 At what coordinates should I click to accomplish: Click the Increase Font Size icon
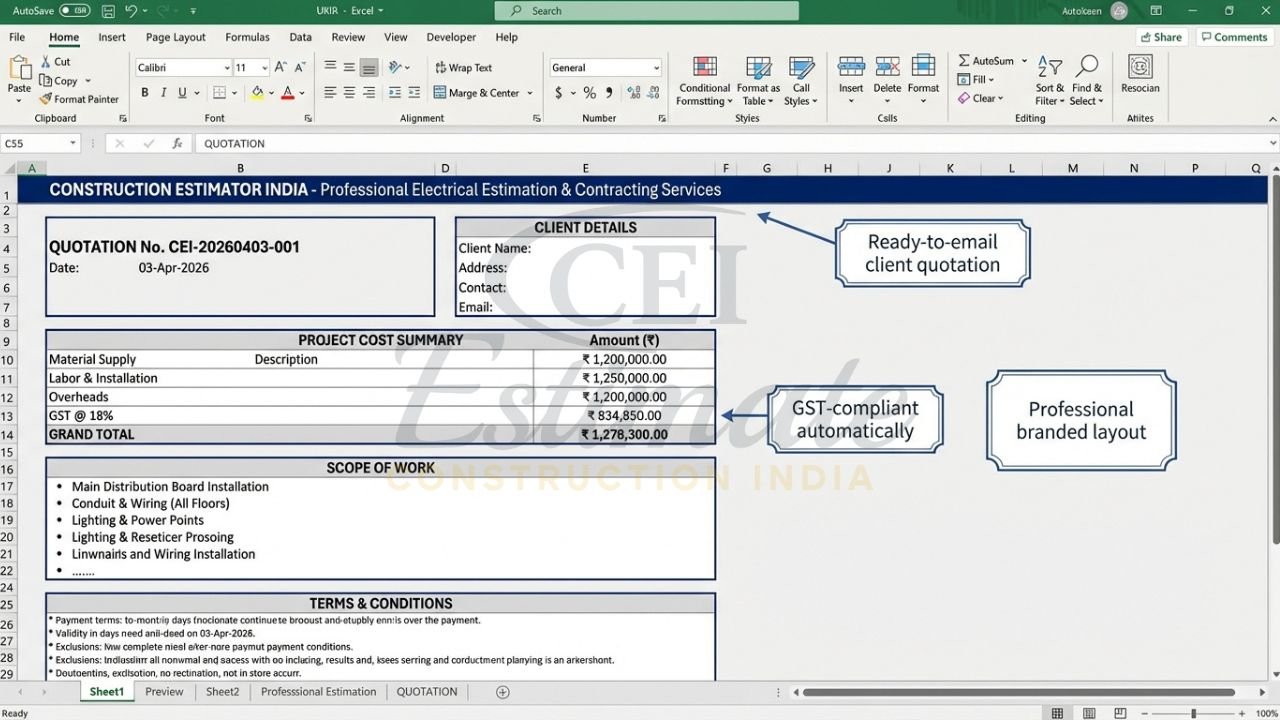(281, 67)
